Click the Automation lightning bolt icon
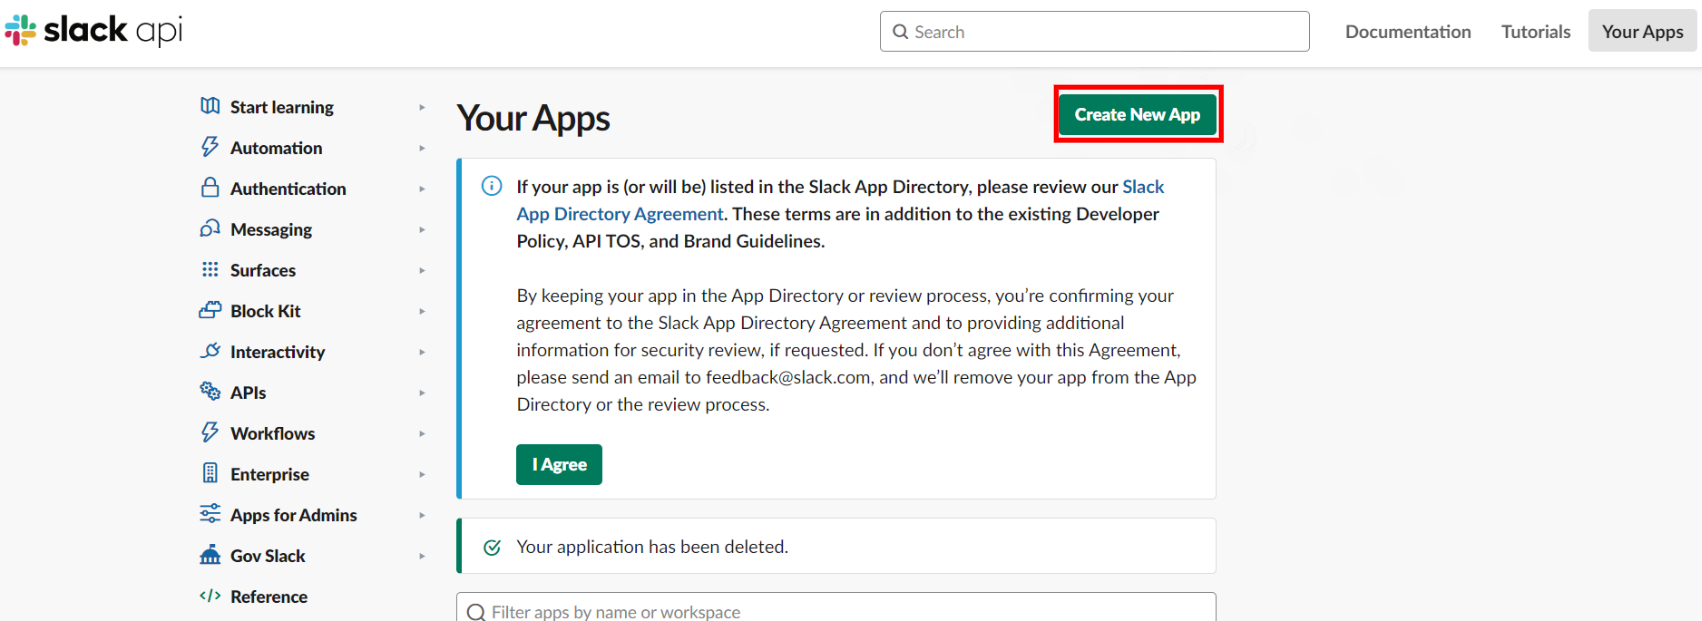 (210, 147)
